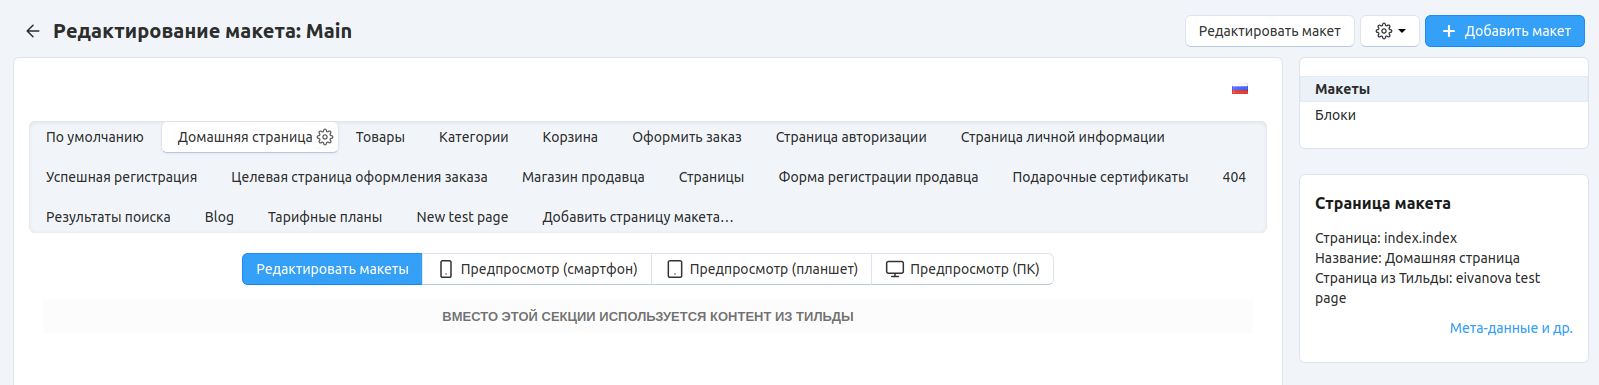Select smartphone preview Предпросмотр (смартфон)
Screen dimensions: 1599x385
[x=537, y=269]
